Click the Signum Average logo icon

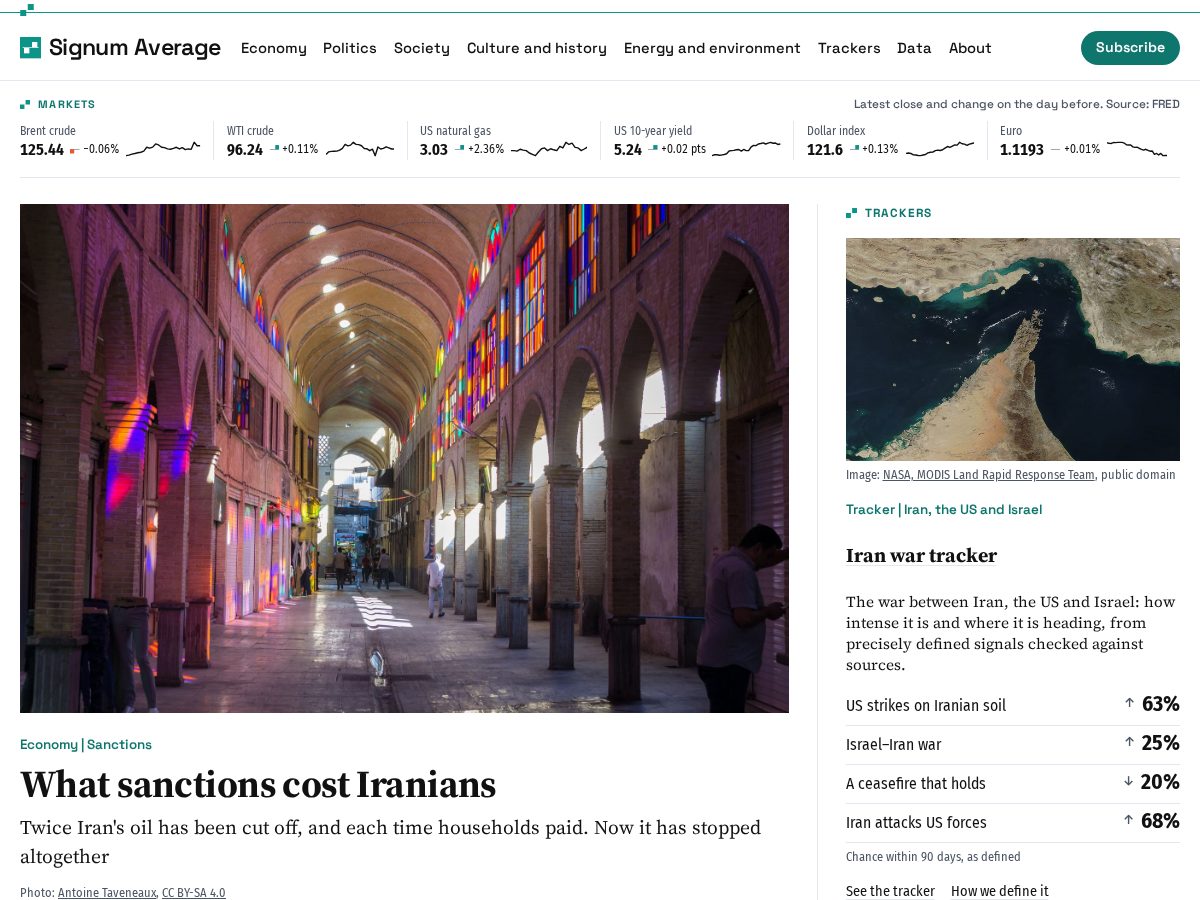click(30, 47)
